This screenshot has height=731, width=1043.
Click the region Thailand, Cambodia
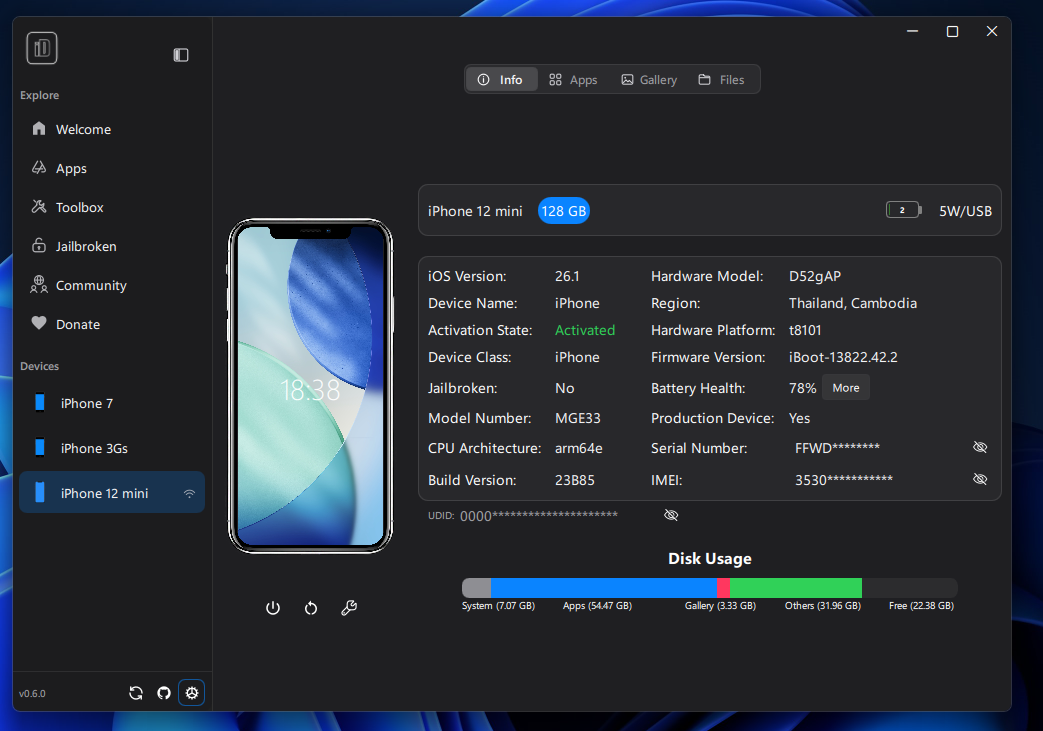[853, 303]
